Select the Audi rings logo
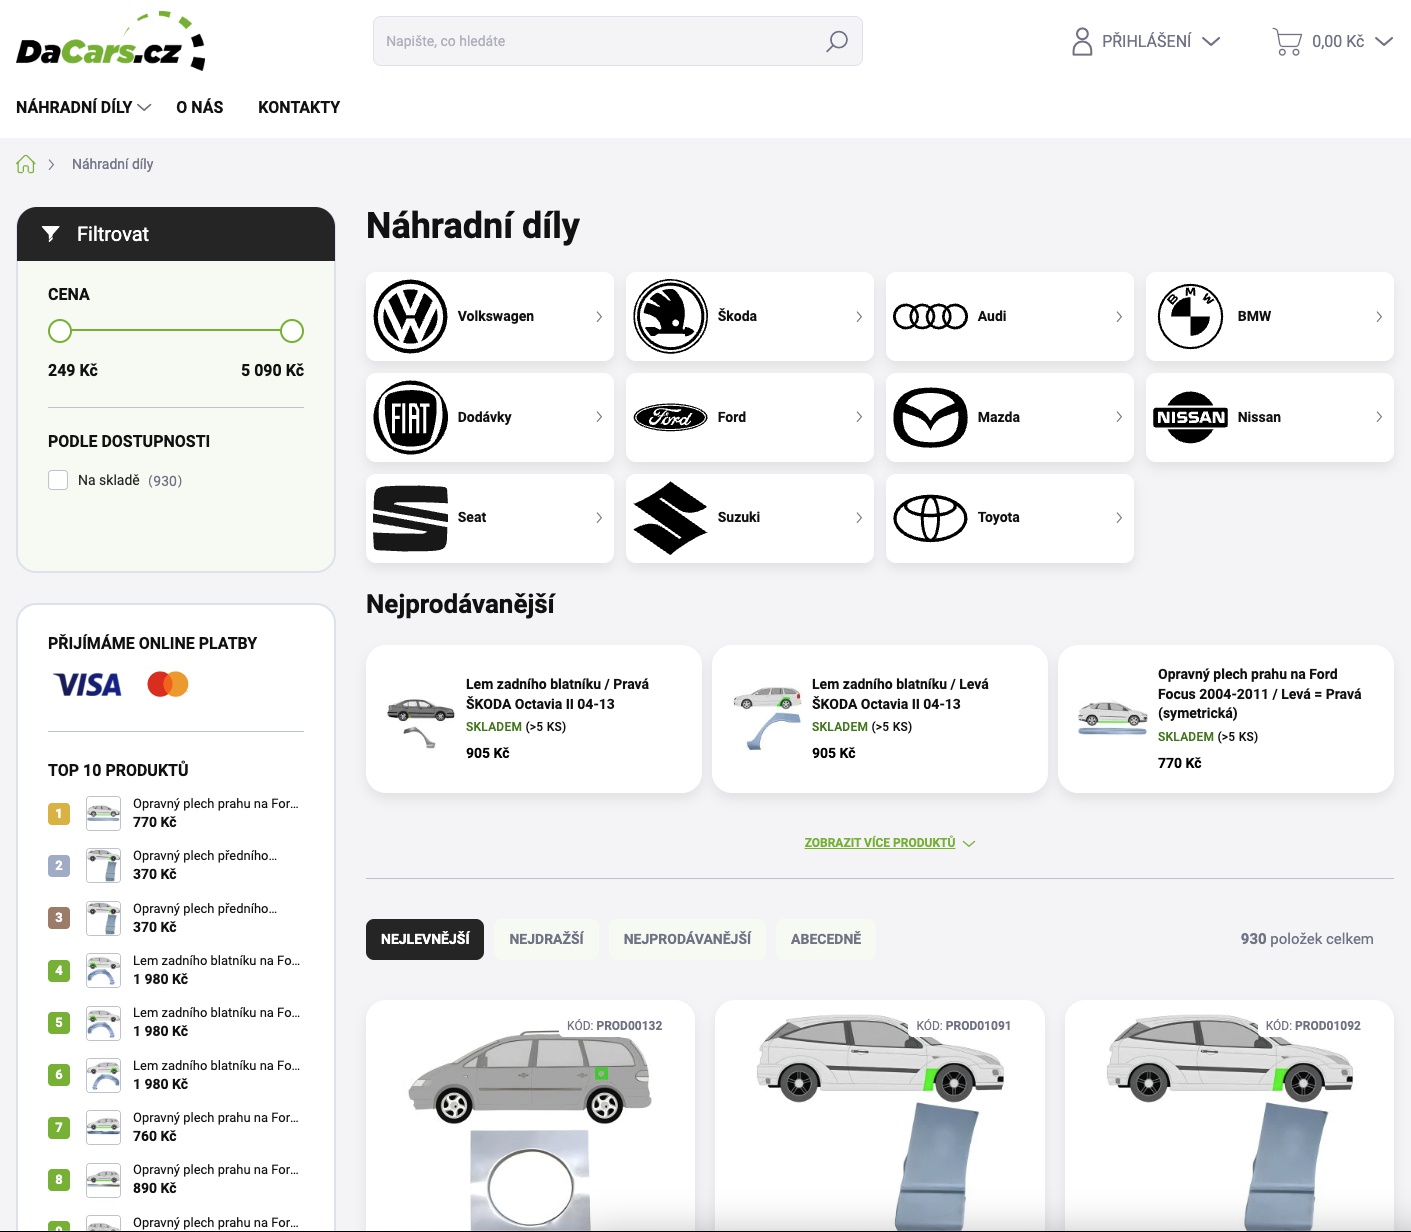 click(x=930, y=316)
